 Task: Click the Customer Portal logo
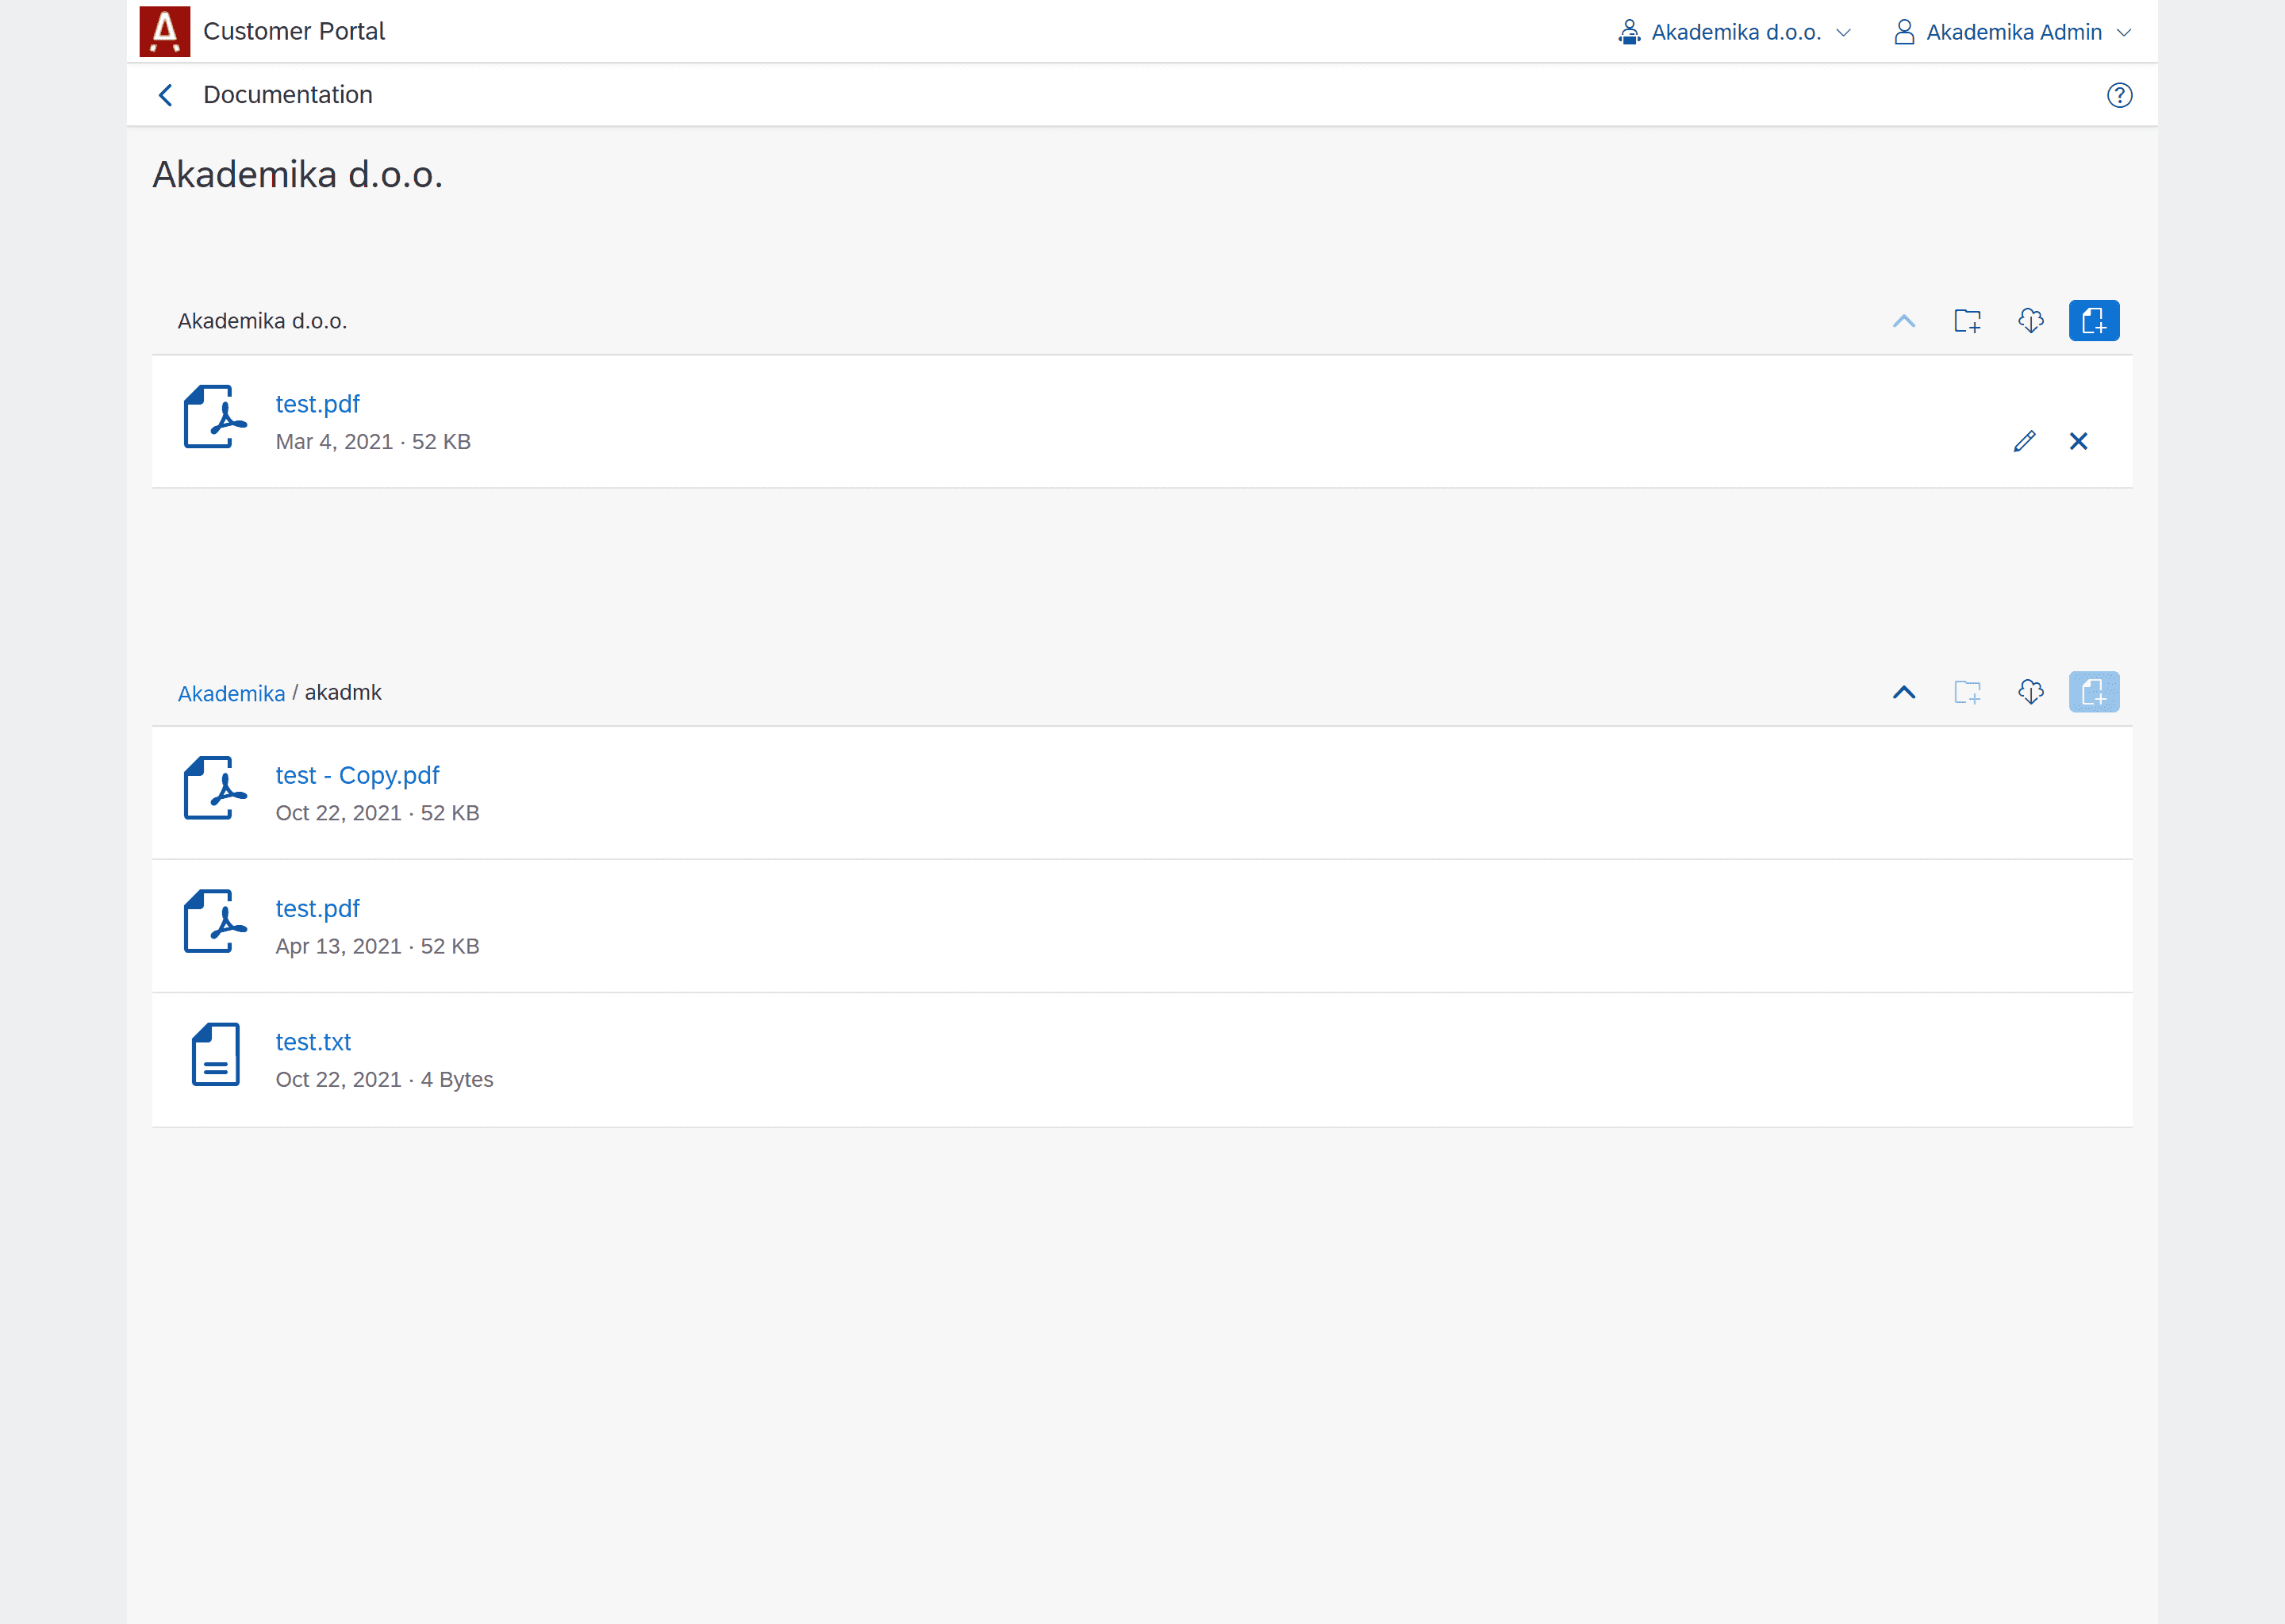click(165, 31)
